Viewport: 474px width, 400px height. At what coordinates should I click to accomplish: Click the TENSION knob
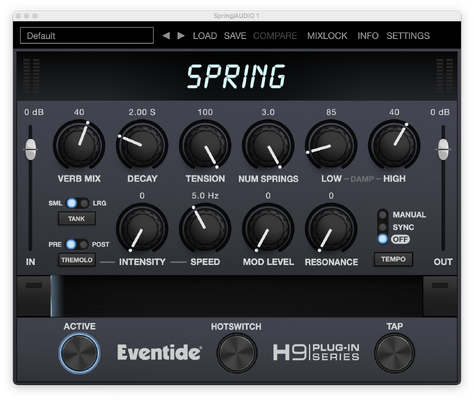tap(205, 145)
